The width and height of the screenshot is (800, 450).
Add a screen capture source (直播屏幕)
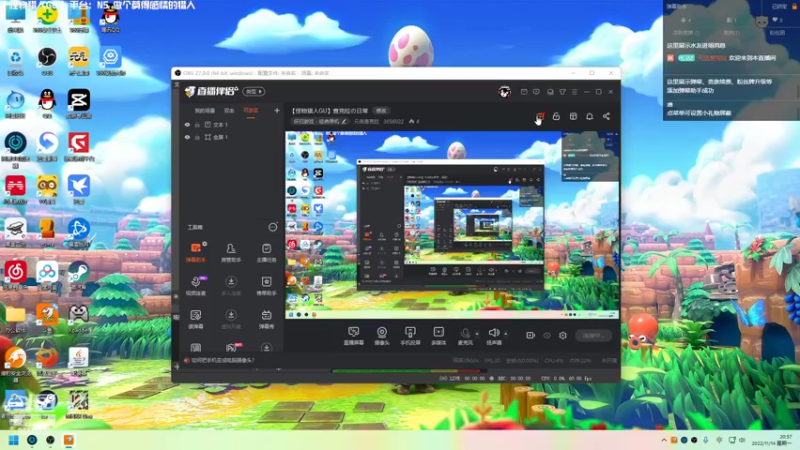354,336
